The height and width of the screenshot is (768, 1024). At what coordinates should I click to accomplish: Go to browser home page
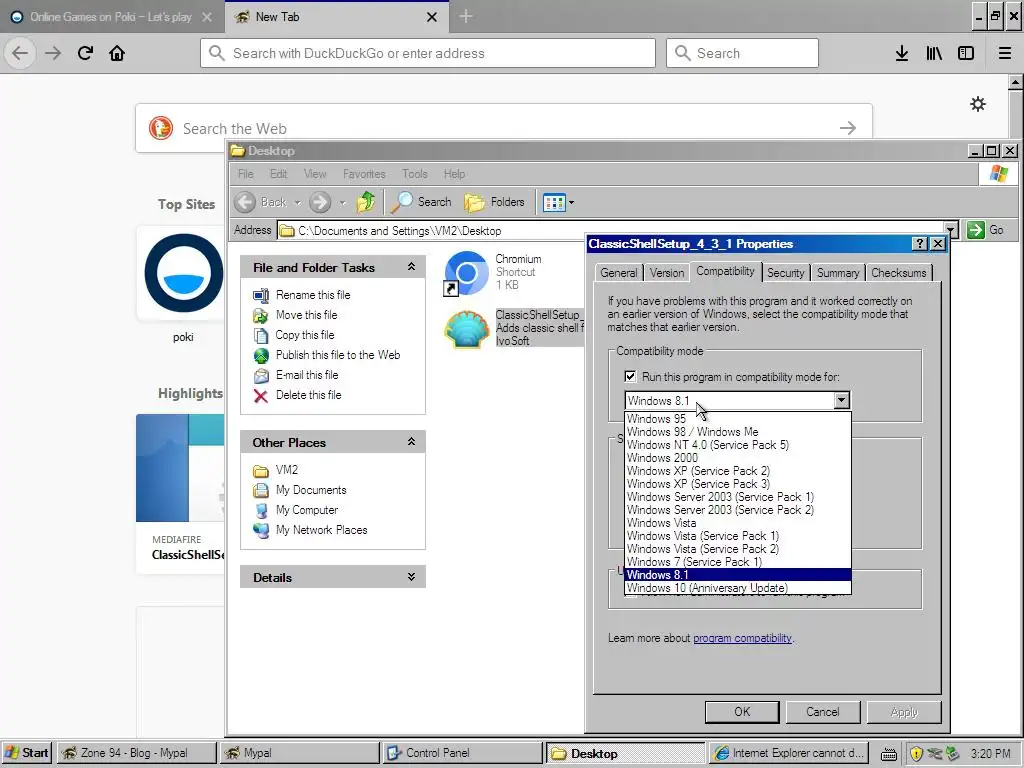coord(117,53)
